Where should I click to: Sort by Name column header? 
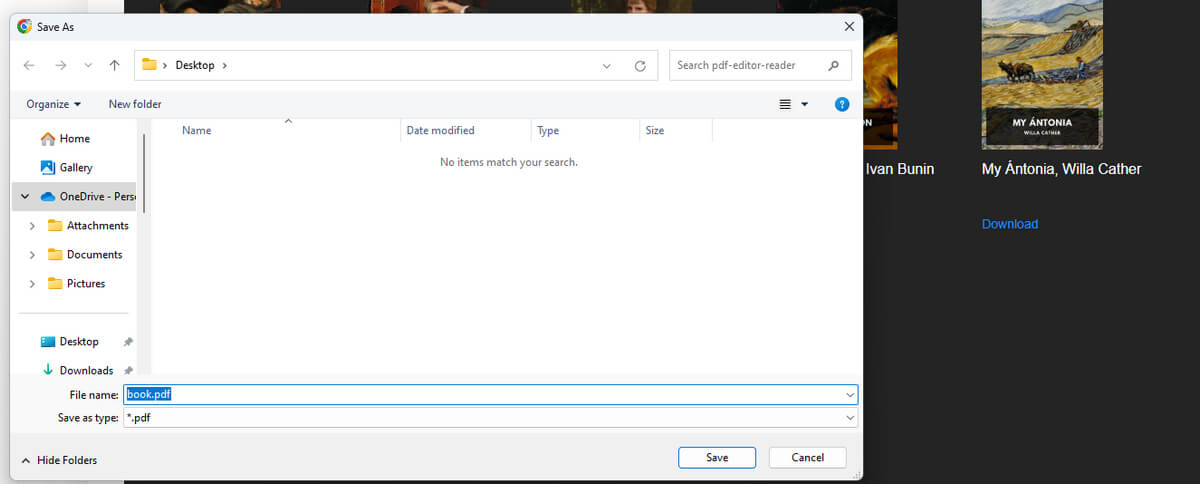click(196, 131)
